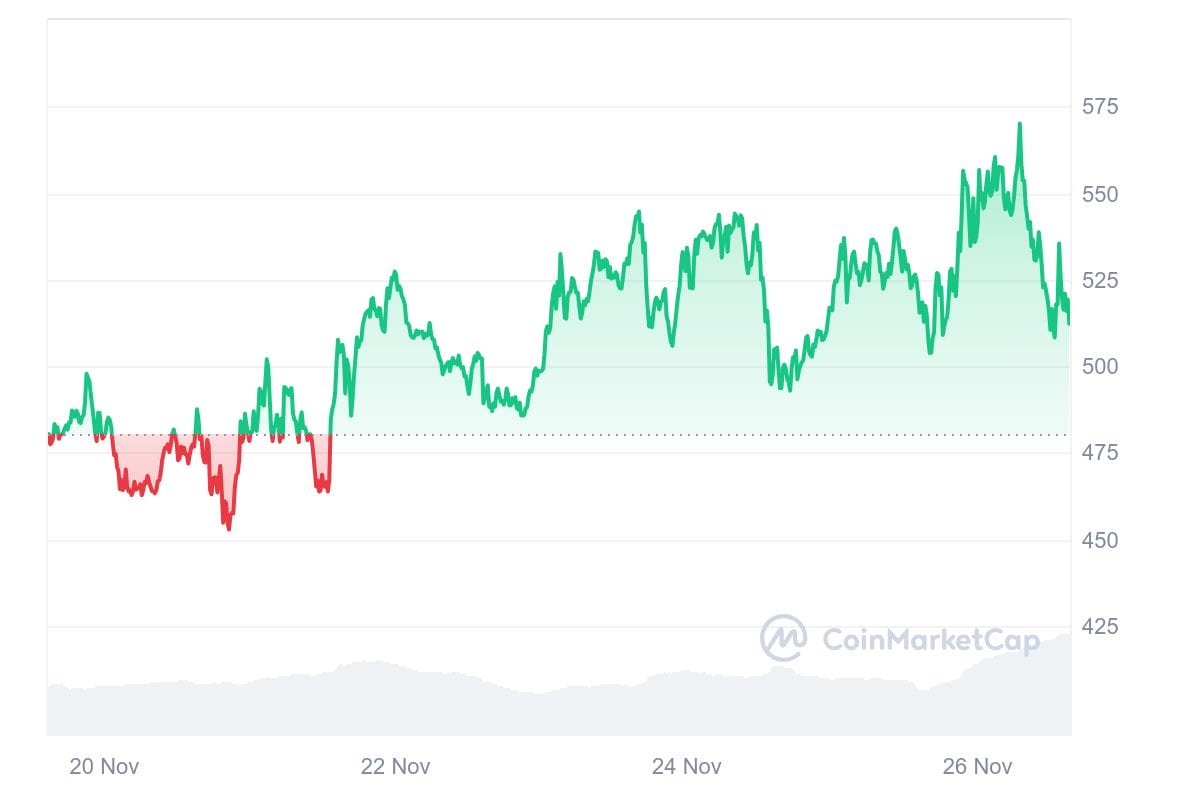This screenshot has width=1200, height=800.
Task: Click the first data point at chart's left end
Action: pyautogui.click(x=49, y=440)
